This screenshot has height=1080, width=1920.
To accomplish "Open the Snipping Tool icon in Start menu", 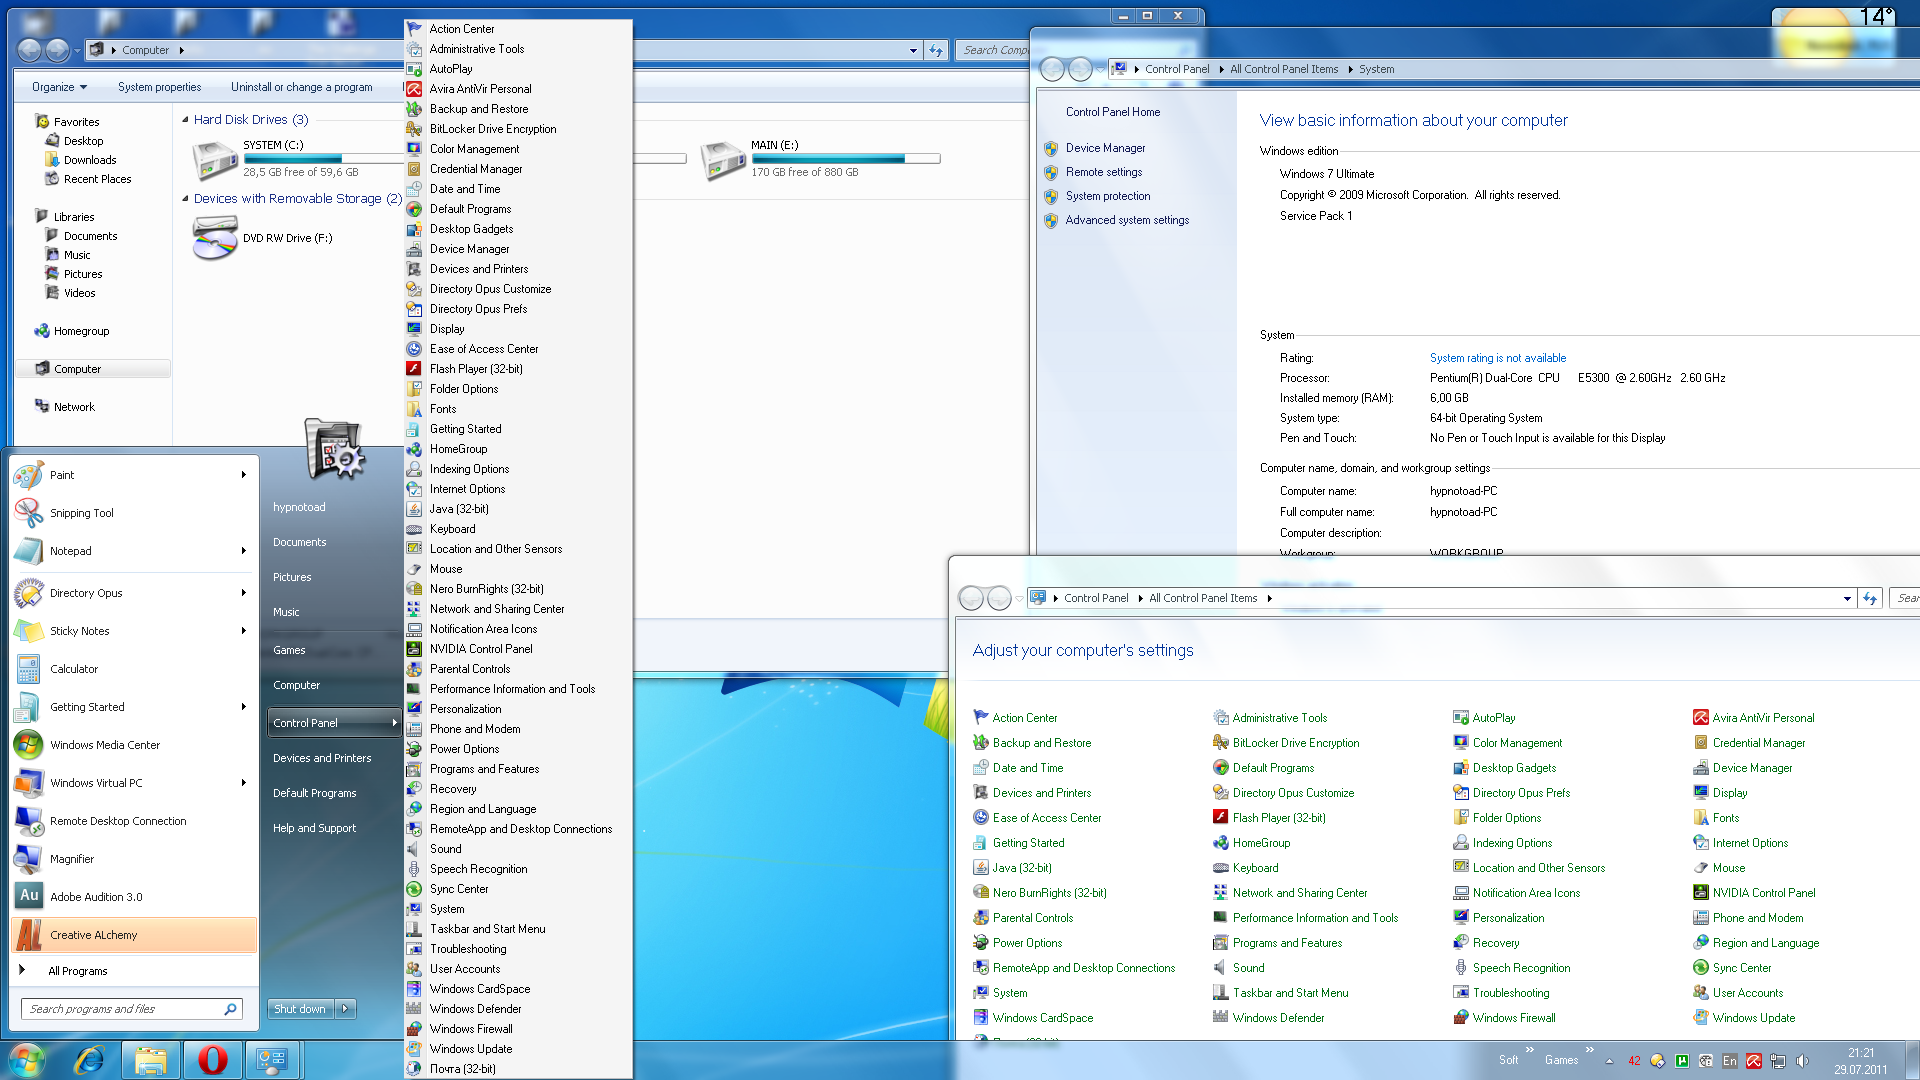I will point(29,513).
